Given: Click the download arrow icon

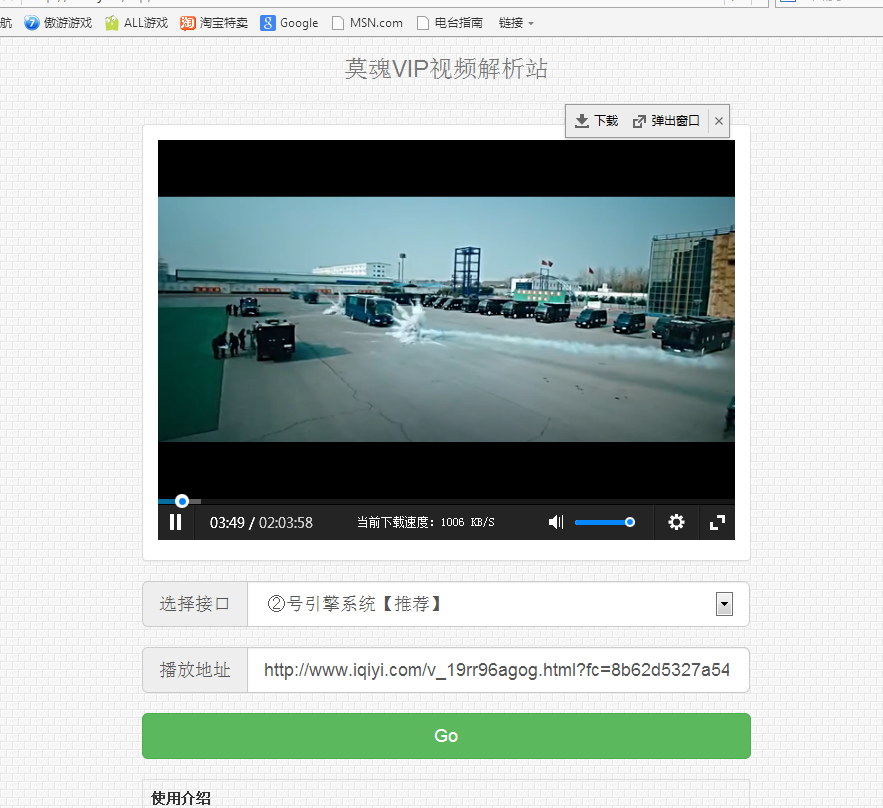Looking at the screenshot, I should (582, 121).
